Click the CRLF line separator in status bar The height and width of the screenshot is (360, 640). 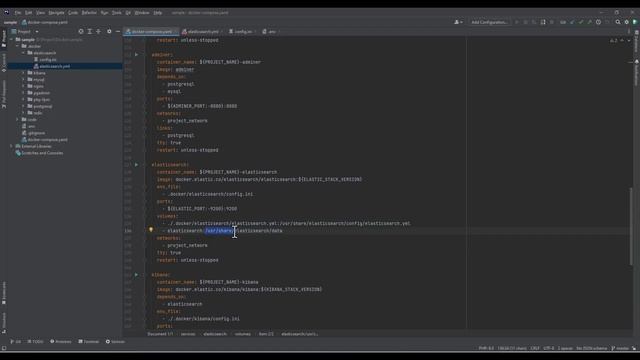click(x=535, y=348)
